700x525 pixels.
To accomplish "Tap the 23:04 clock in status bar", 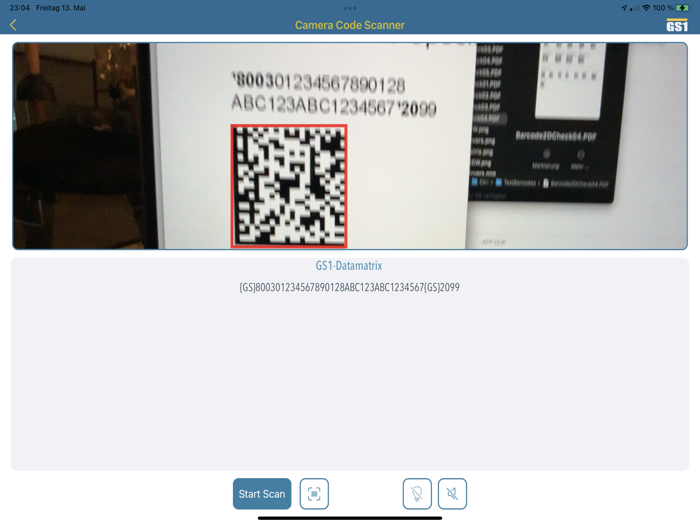I will click(x=20, y=8).
